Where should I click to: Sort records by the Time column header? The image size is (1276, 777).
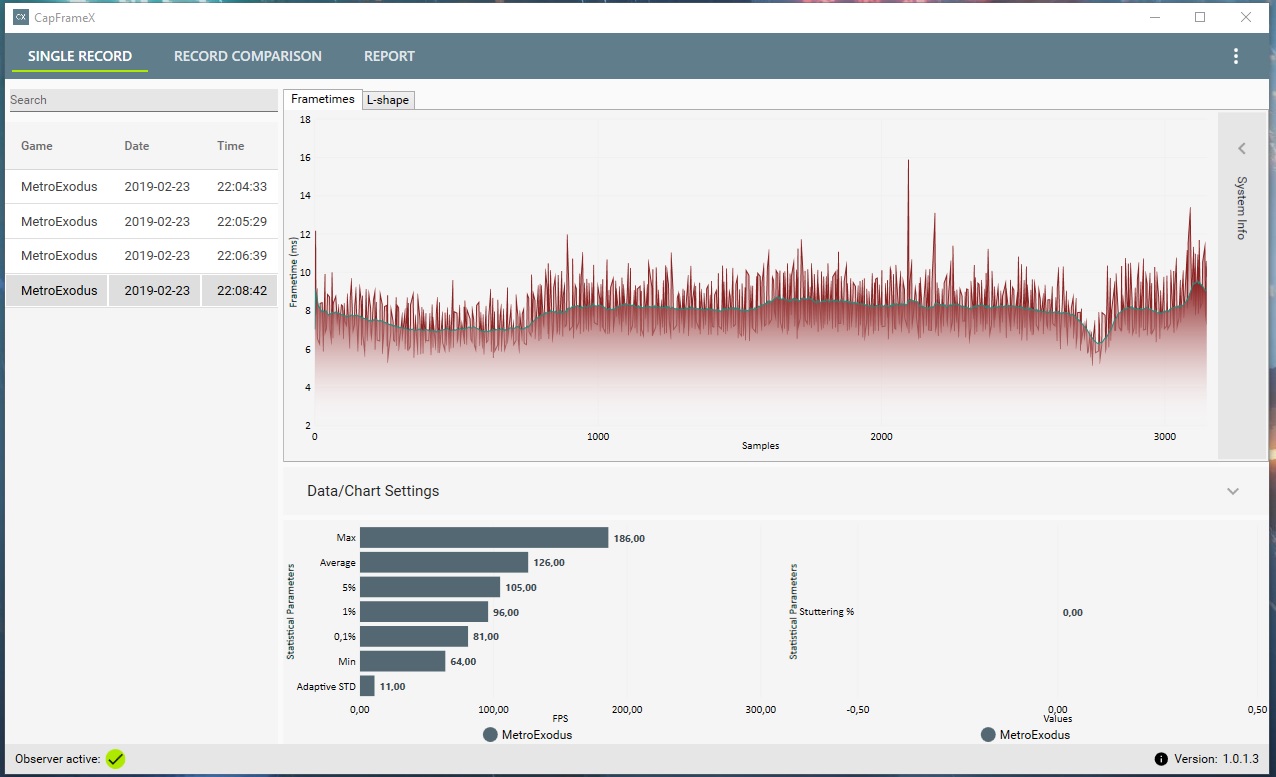click(231, 146)
